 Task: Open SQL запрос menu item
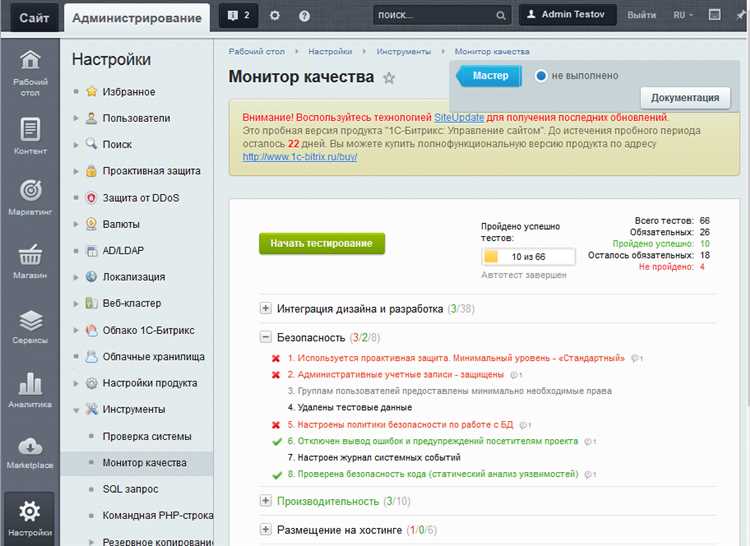(130, 489)
